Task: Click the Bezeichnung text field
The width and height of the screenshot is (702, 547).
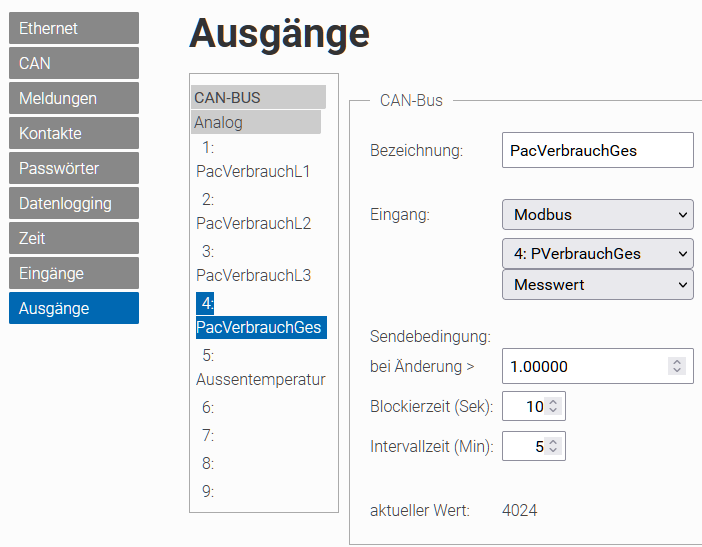Action: click(598, 150)
